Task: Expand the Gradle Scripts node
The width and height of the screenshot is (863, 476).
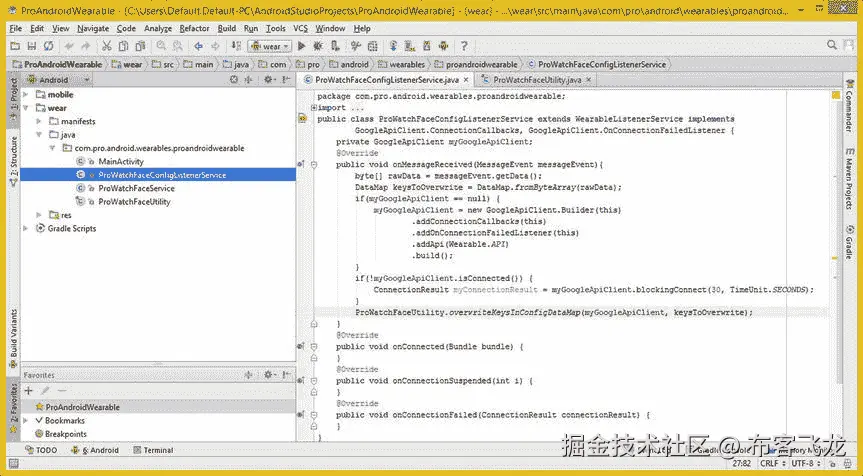Action: click(25, 228)
